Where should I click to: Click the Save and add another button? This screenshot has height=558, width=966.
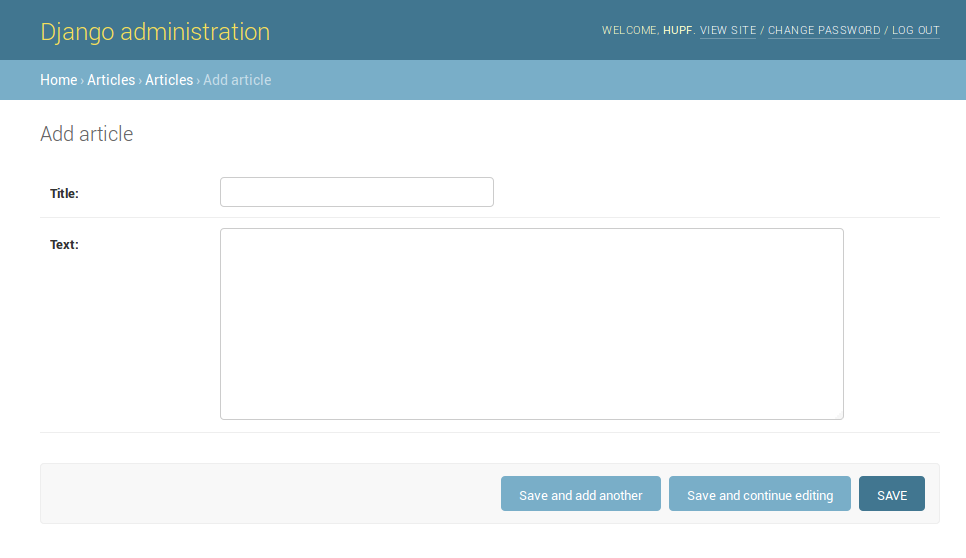(580, 493)
